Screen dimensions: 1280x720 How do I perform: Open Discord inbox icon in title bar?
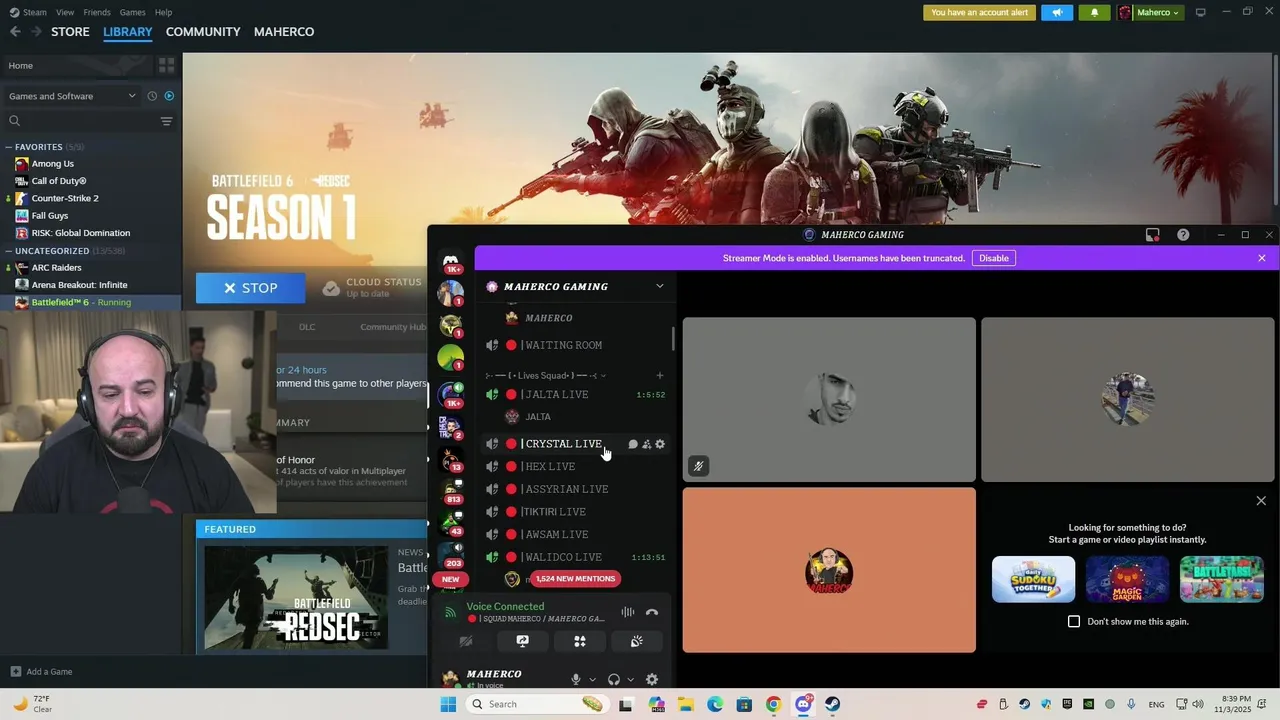(1152, 234)
